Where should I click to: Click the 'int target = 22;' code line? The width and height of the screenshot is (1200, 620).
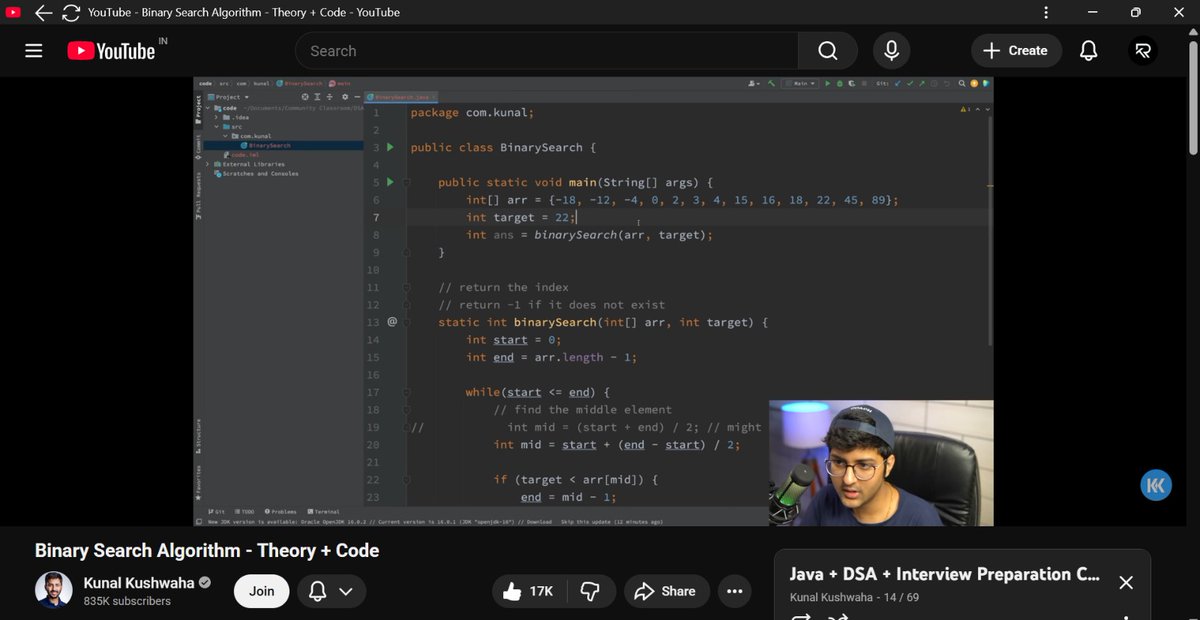[521, 217]
